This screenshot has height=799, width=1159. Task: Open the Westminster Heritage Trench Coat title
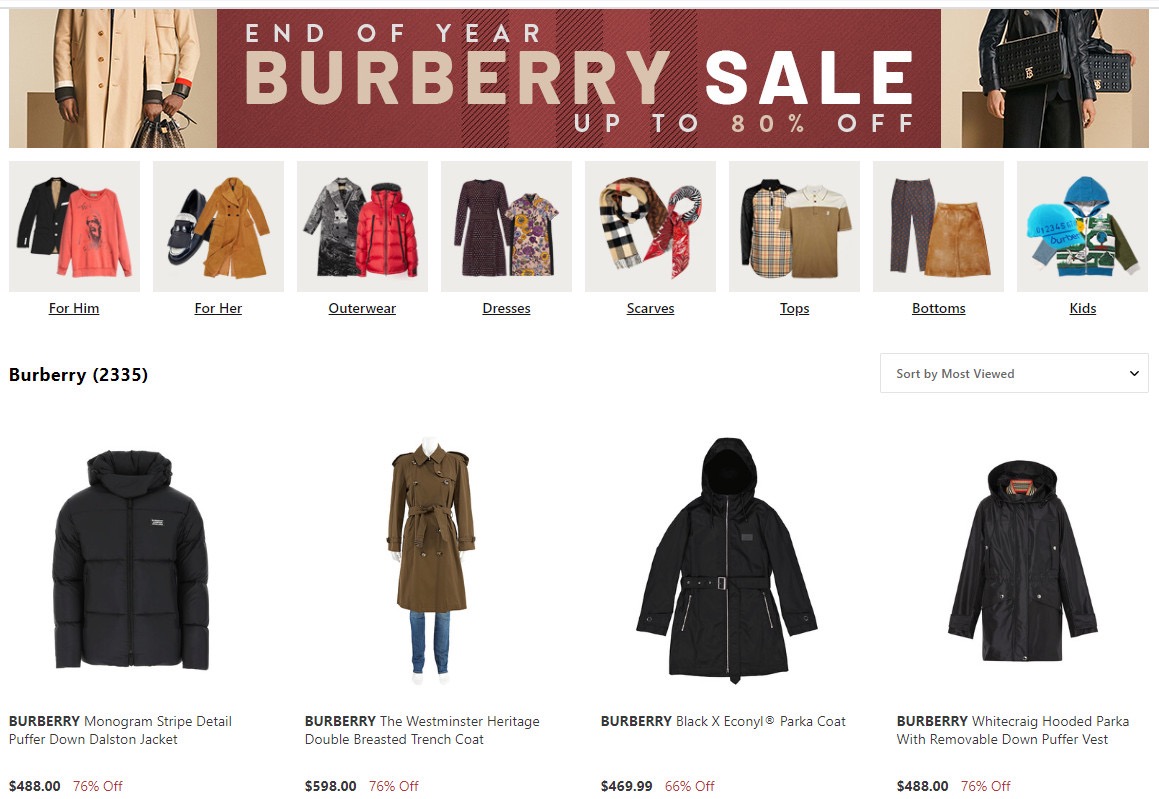(422, 730)
